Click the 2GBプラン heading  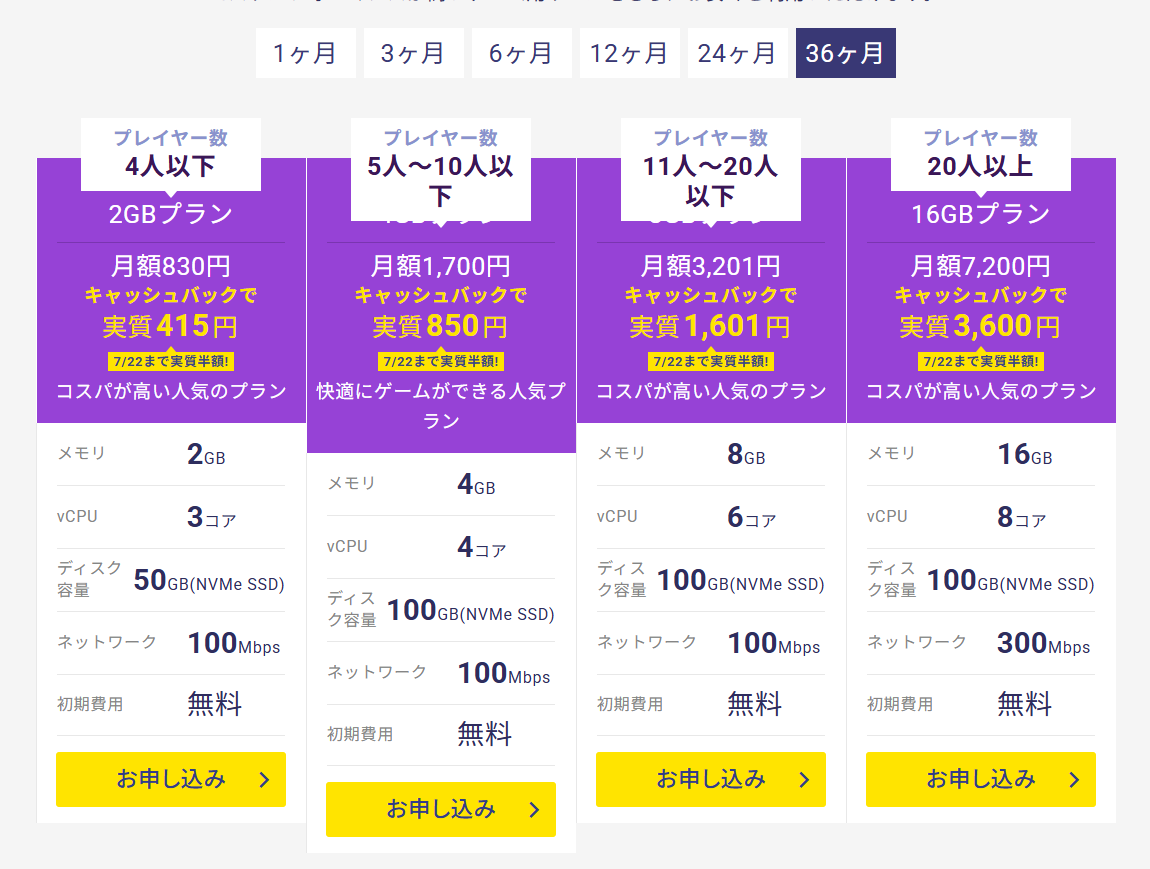pos(171,214)
